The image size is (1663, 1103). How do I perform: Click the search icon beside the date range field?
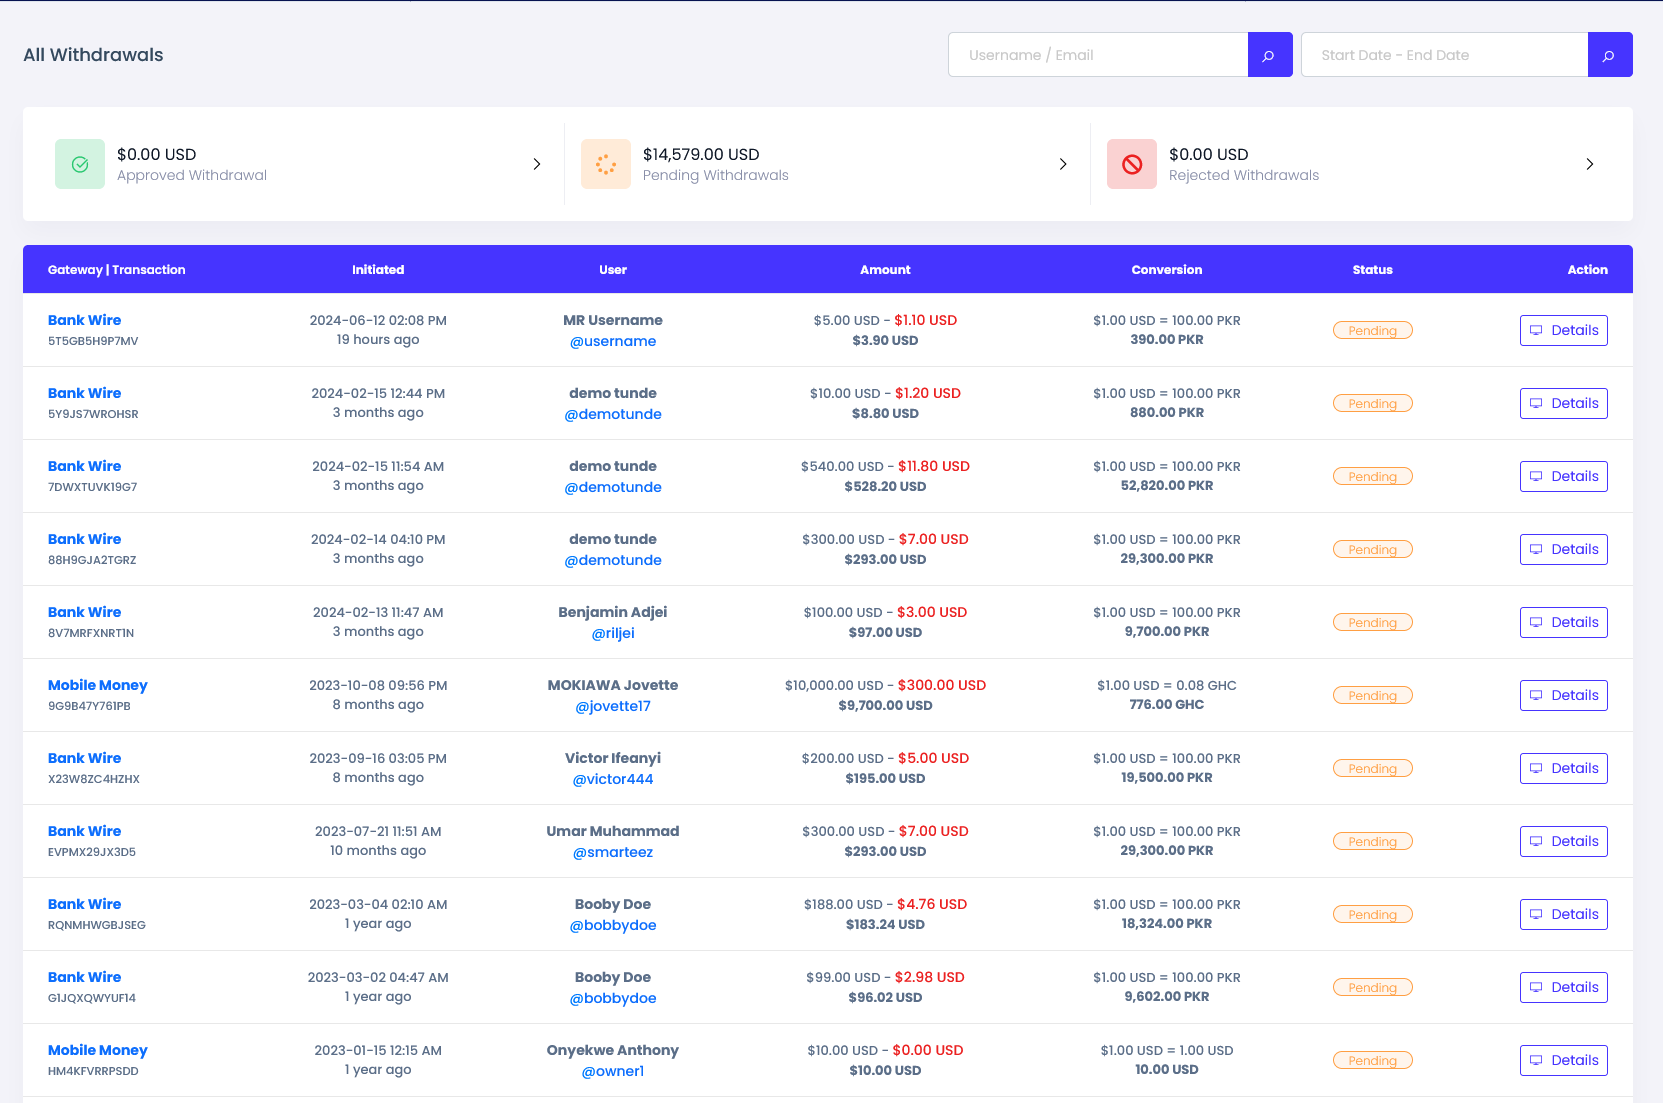(x=1609, y=55)
